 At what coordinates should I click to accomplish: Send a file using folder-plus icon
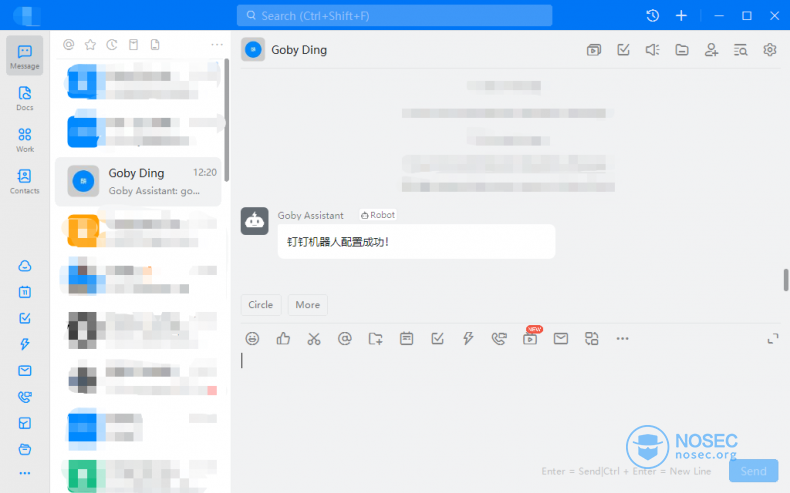(x=375, y=339)
